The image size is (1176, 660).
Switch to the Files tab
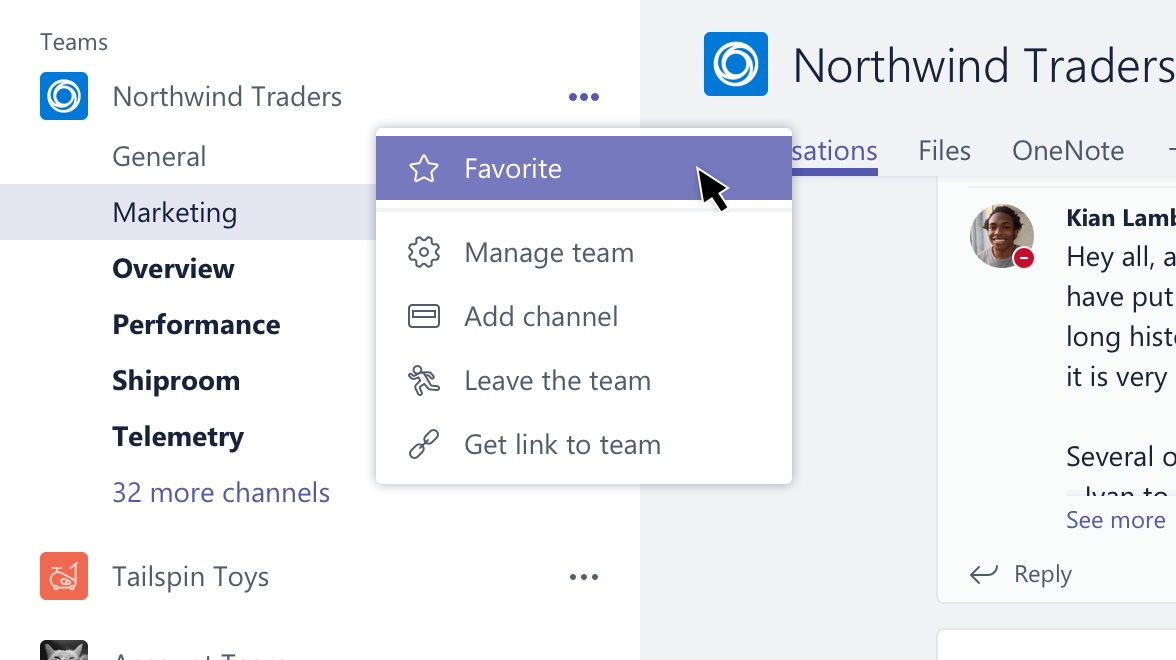click(x=944, y=152)
